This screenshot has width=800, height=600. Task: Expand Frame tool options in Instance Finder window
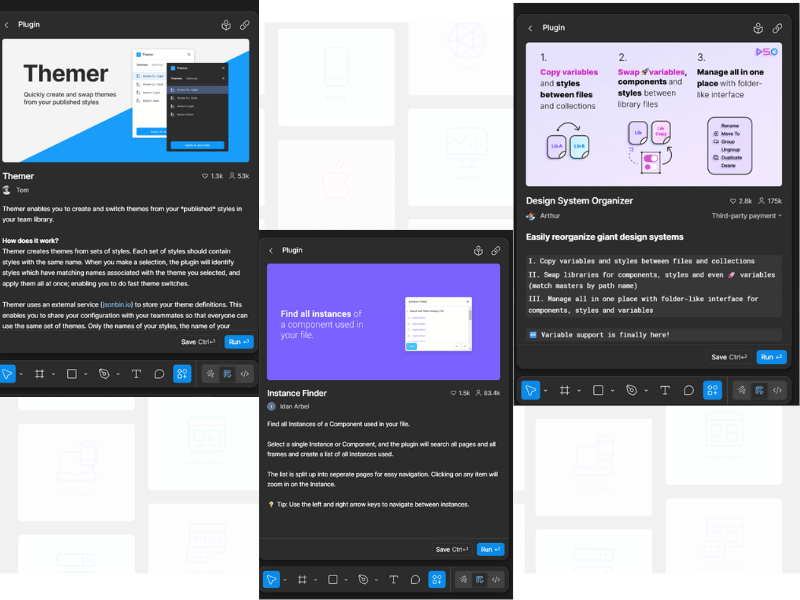(315, 580)
